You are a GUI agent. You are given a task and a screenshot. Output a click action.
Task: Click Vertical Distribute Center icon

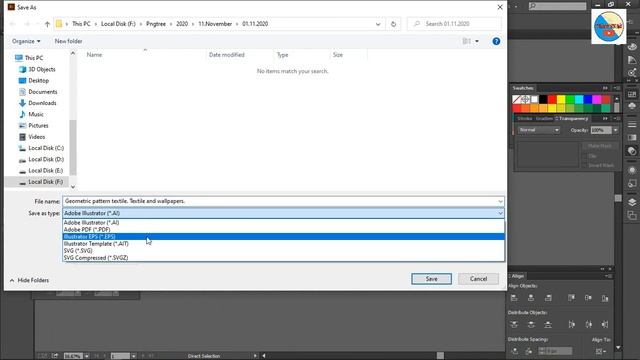tap(531, 324)
